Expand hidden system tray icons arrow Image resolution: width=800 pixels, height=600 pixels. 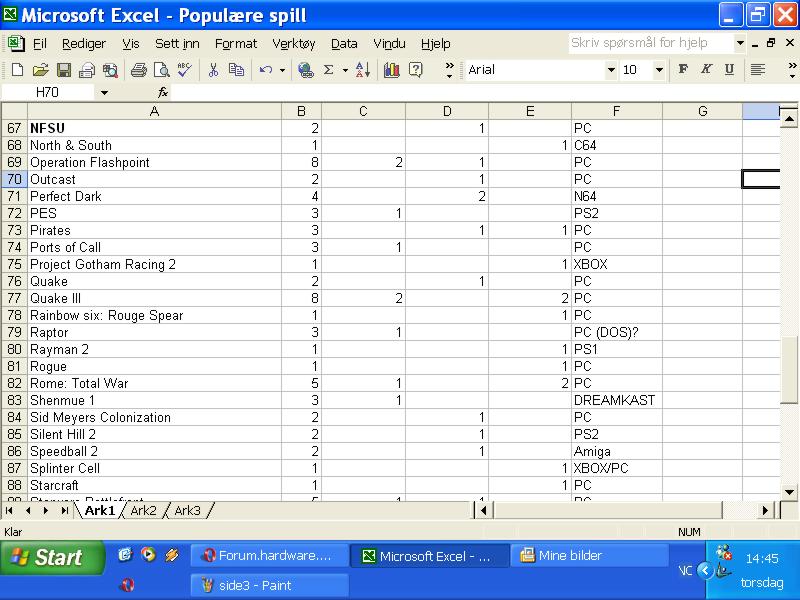tap(705, 570)
